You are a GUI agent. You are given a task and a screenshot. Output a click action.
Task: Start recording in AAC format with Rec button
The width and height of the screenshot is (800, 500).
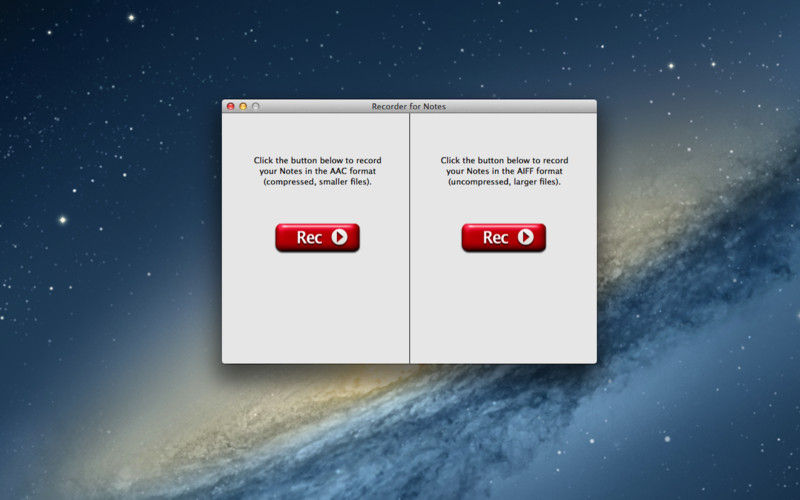(x=317, y=237)
